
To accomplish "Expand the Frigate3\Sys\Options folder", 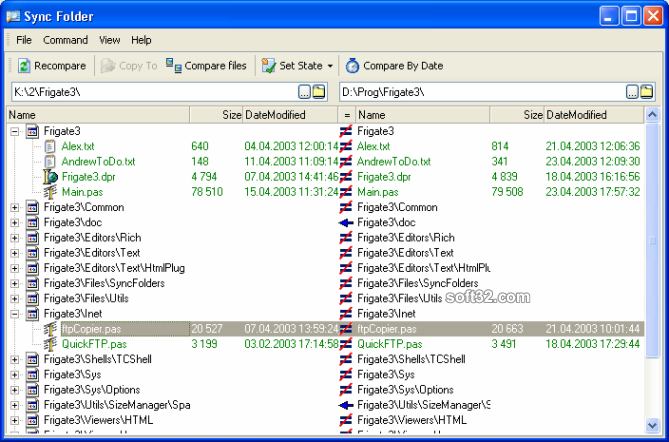I will [x=15, y=390].
